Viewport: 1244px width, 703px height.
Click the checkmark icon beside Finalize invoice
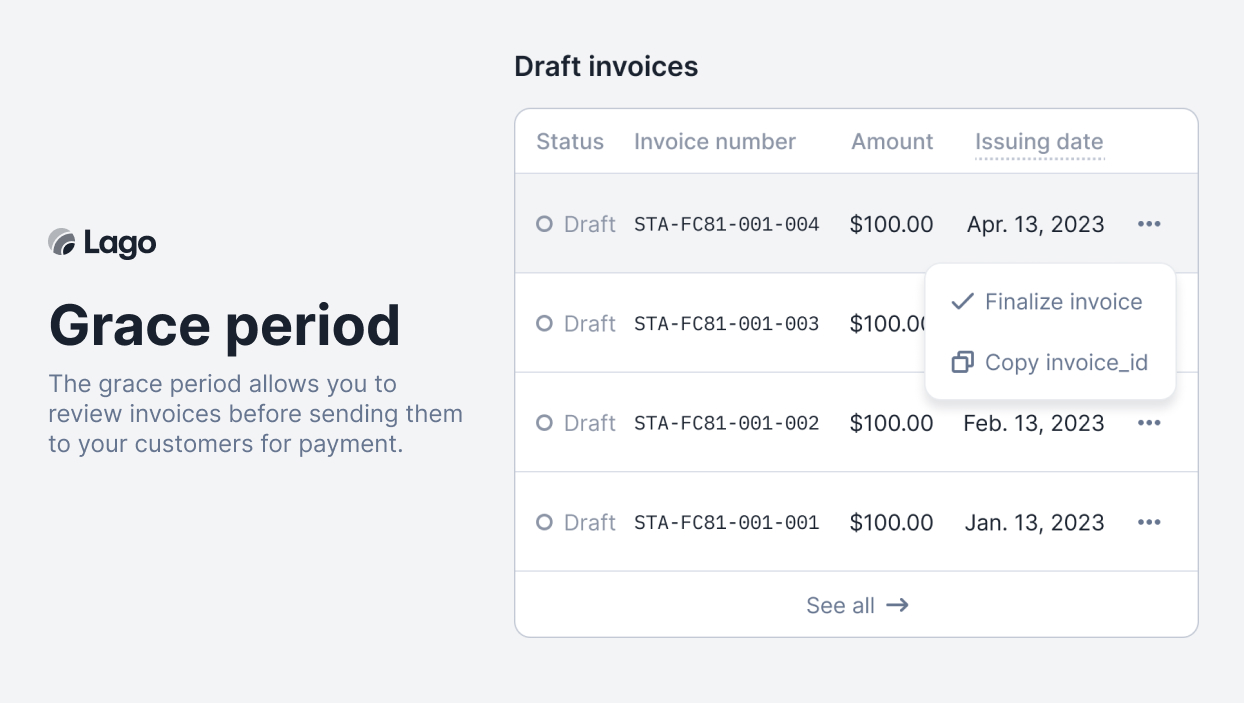coord(961,301)
